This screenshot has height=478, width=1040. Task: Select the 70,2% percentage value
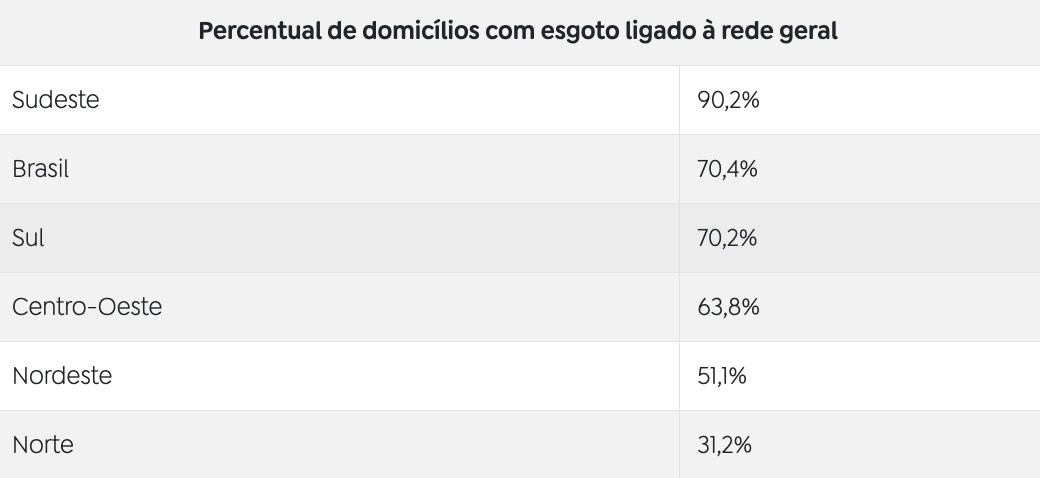tap(728, 238)
